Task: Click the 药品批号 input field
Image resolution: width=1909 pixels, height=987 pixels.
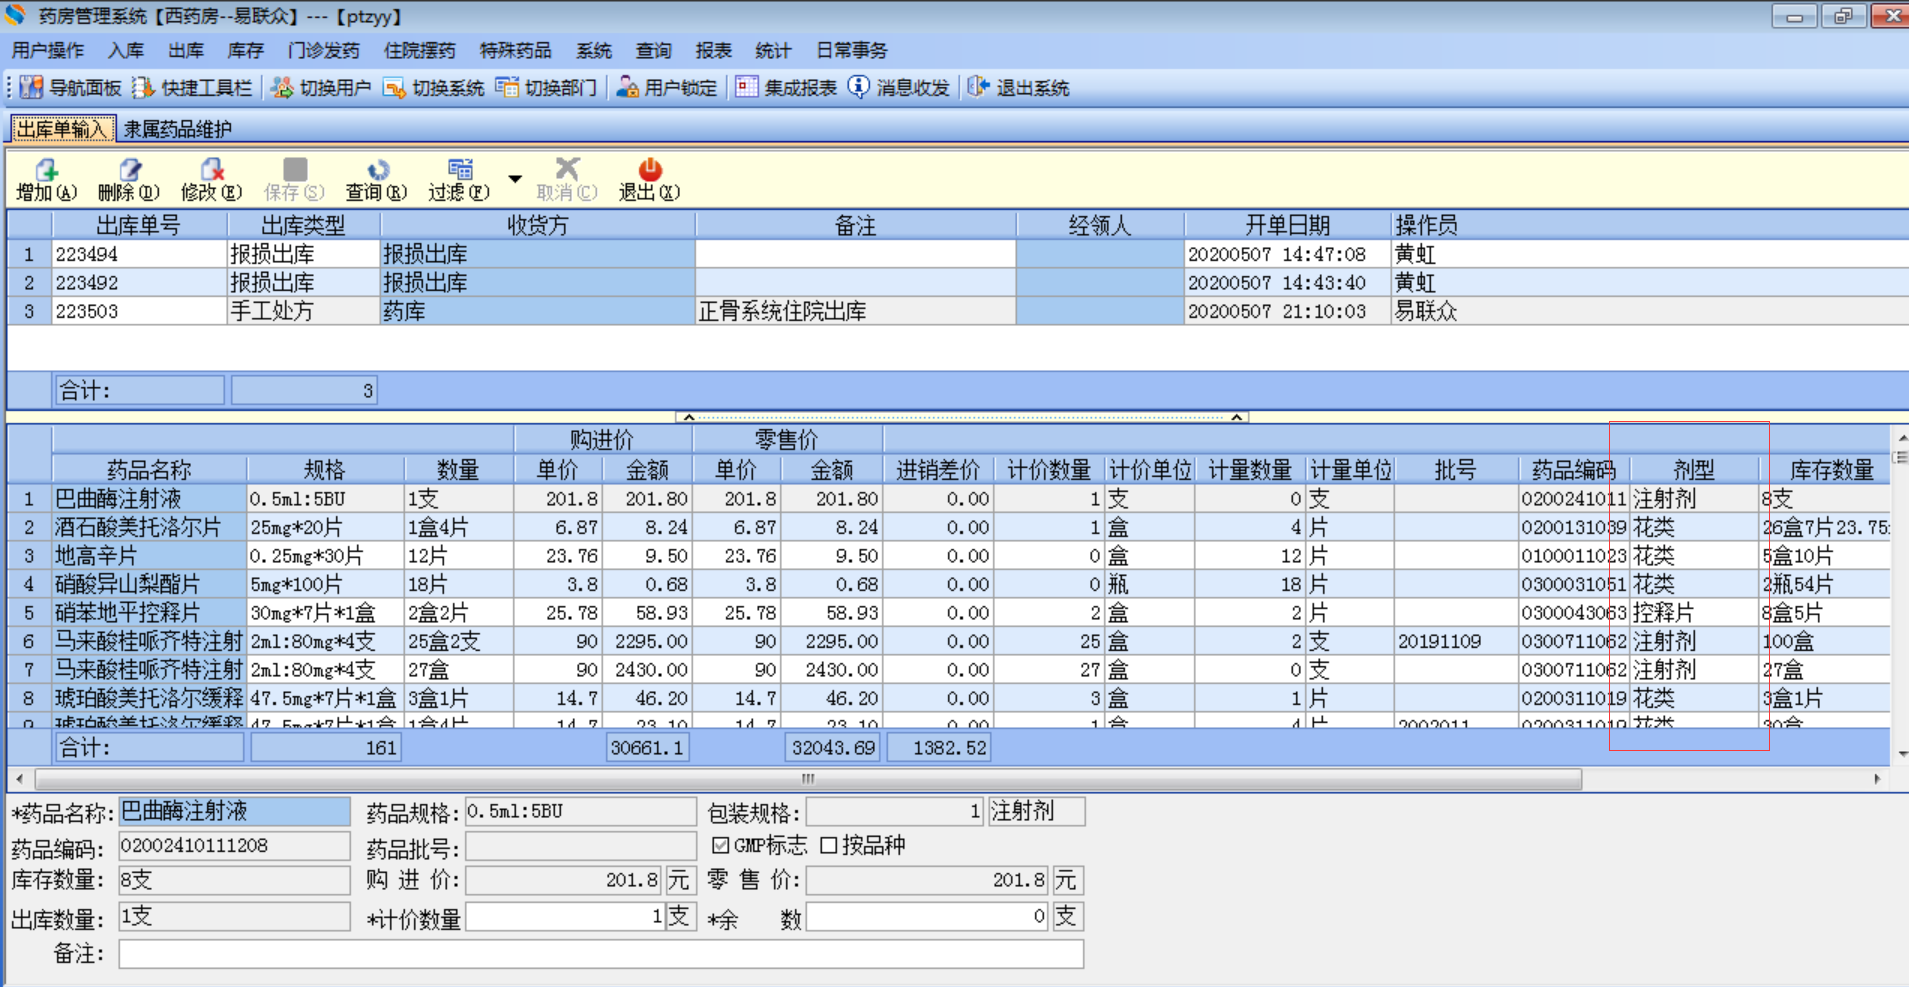Action: pos(580,846)
